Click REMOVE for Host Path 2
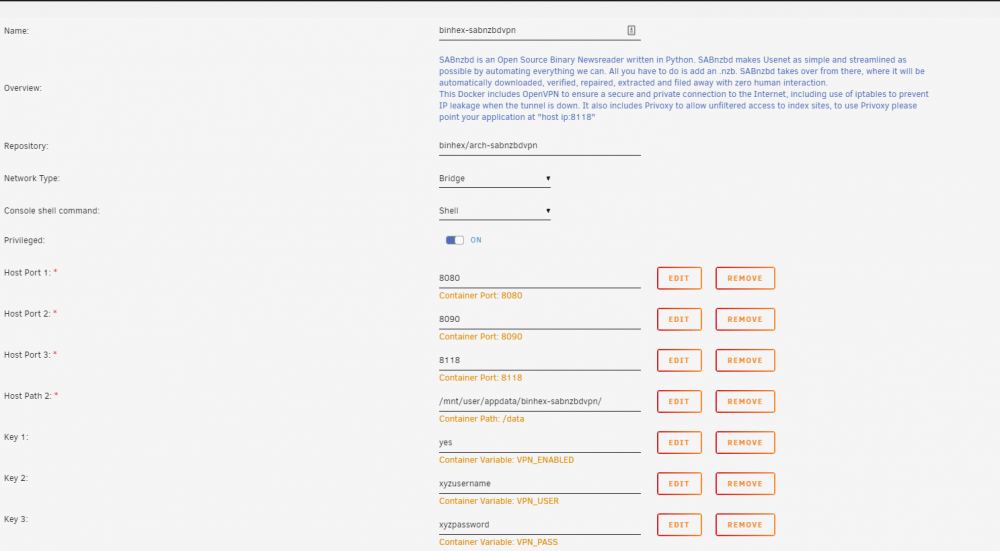 click(745, 402)
